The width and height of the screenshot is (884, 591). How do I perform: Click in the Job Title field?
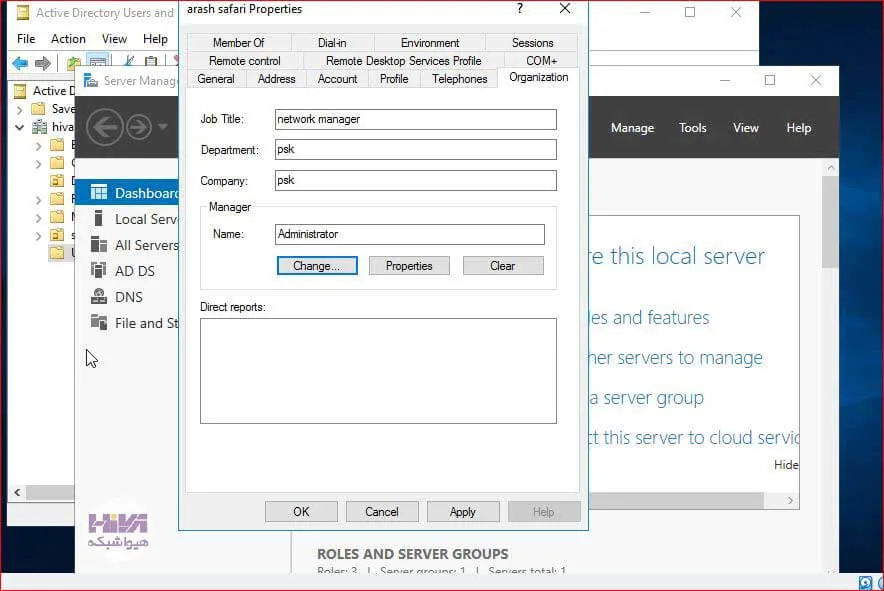416,119
